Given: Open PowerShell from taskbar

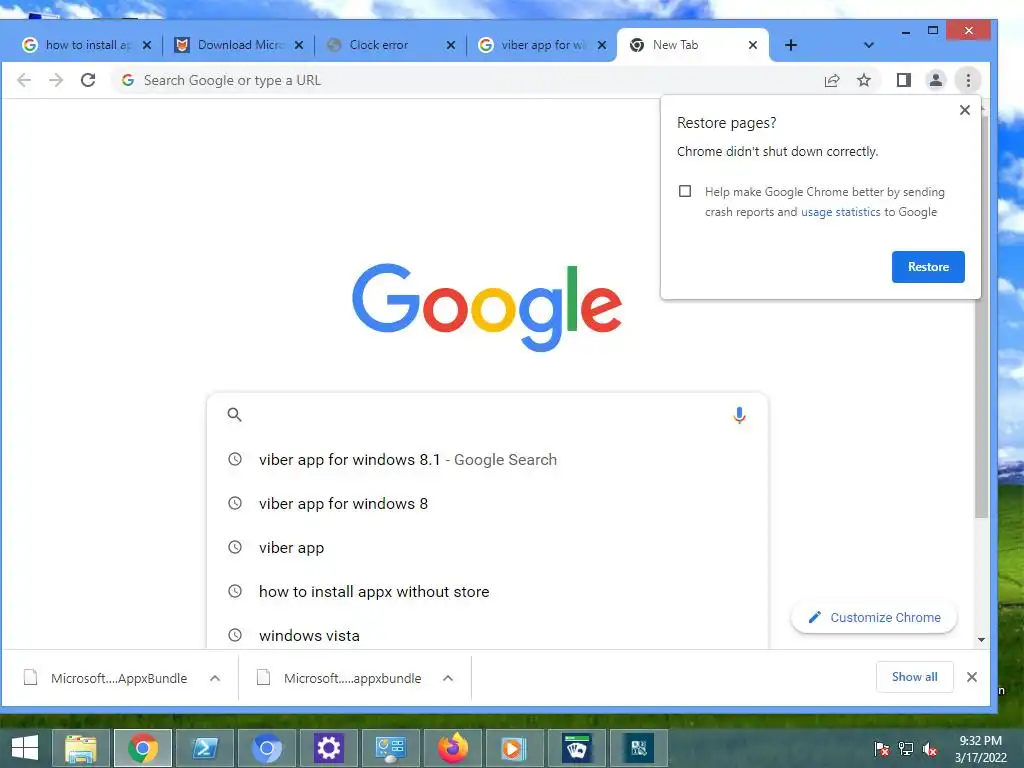Looking at the screenshot, I should click(204, 748).
